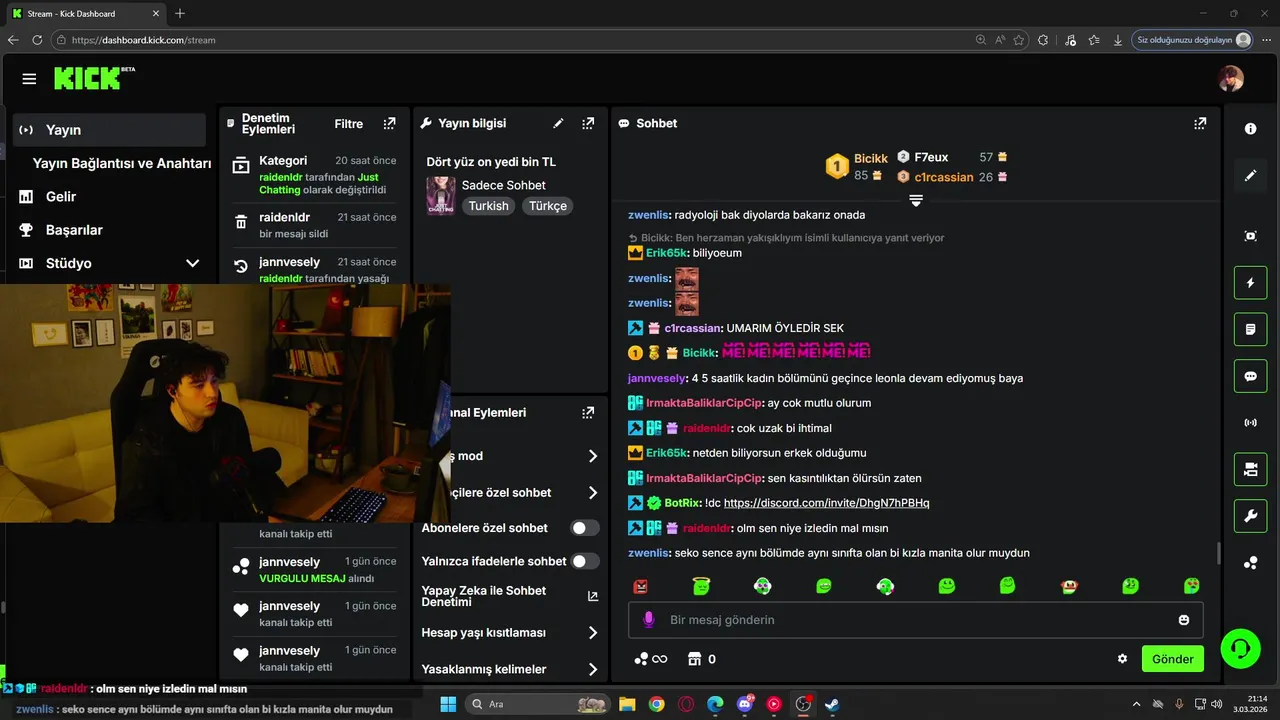Click the Siz olduğunuzu doğrulayın profile button

click(x=1193, y=40)
